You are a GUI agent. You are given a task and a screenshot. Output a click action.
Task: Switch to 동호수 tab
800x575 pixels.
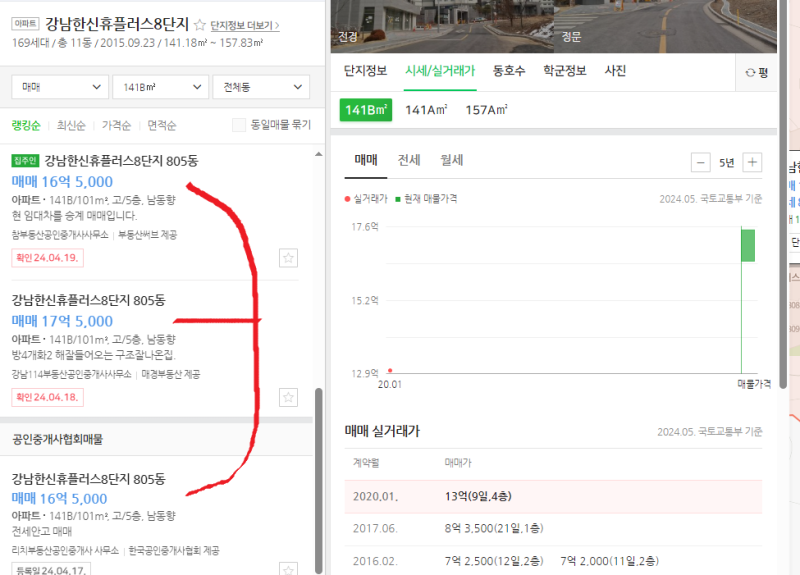(x=509, y=70)
